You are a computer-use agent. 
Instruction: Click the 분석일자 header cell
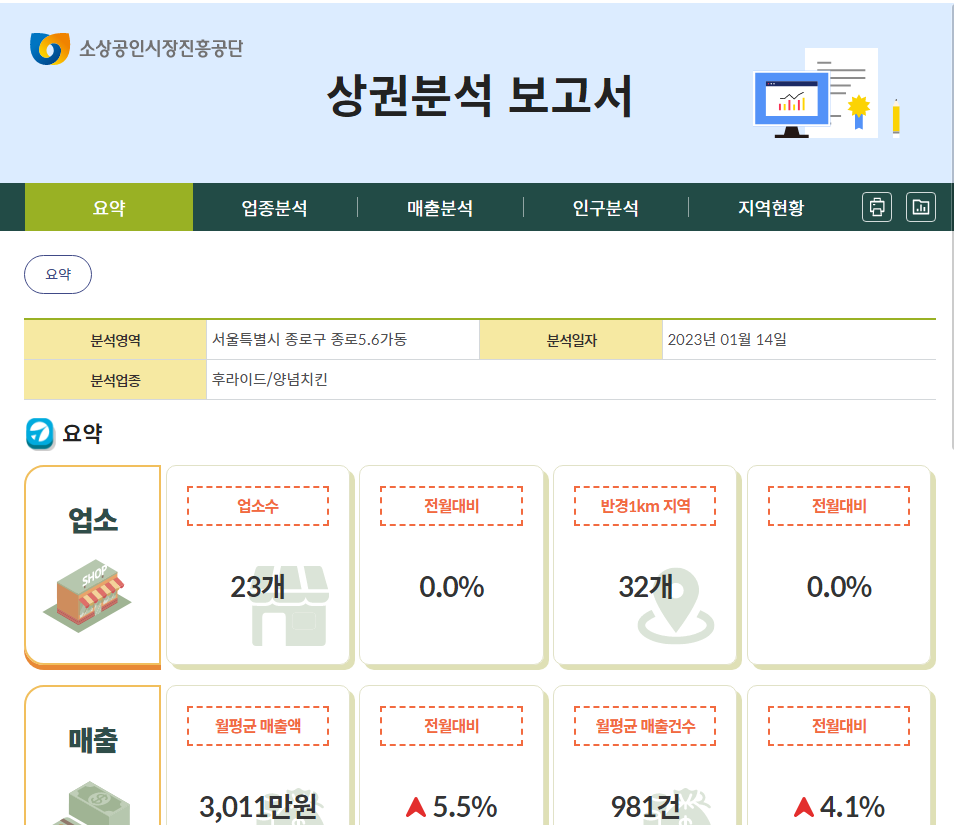[x=571, y=339]
